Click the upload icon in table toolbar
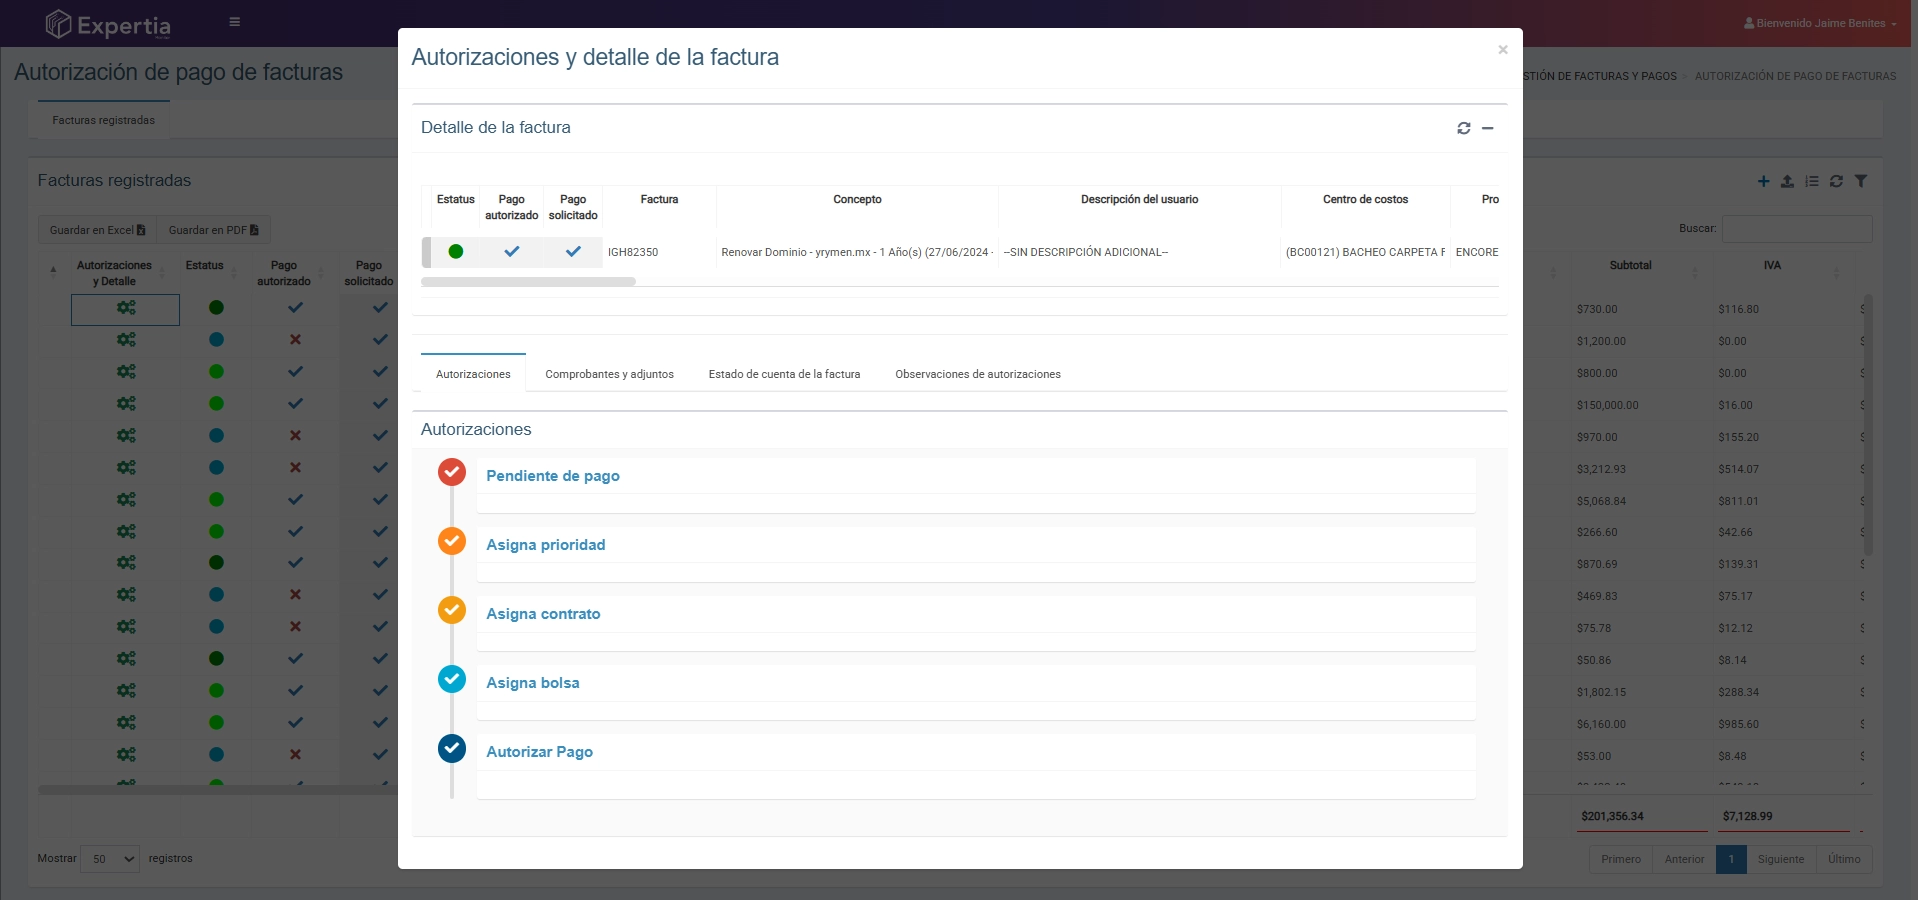1918x900 pixels. [1787, 181]
